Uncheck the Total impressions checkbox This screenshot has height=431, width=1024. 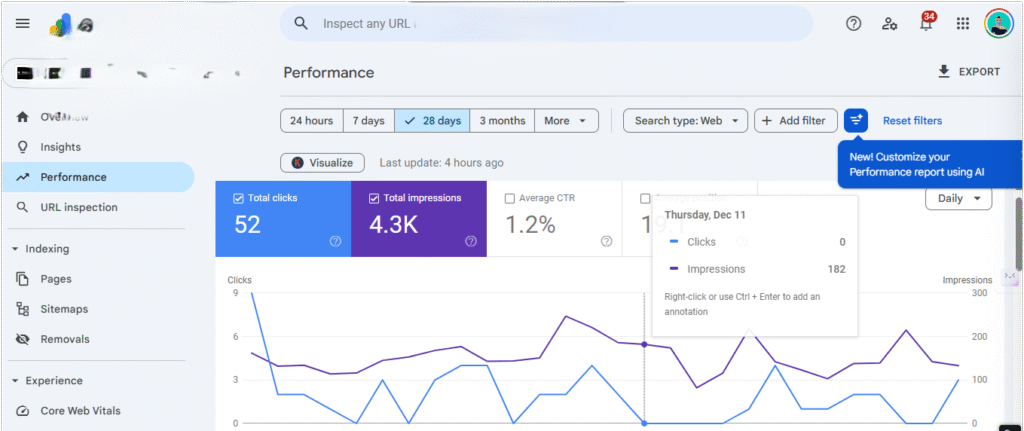click(374, 198)
